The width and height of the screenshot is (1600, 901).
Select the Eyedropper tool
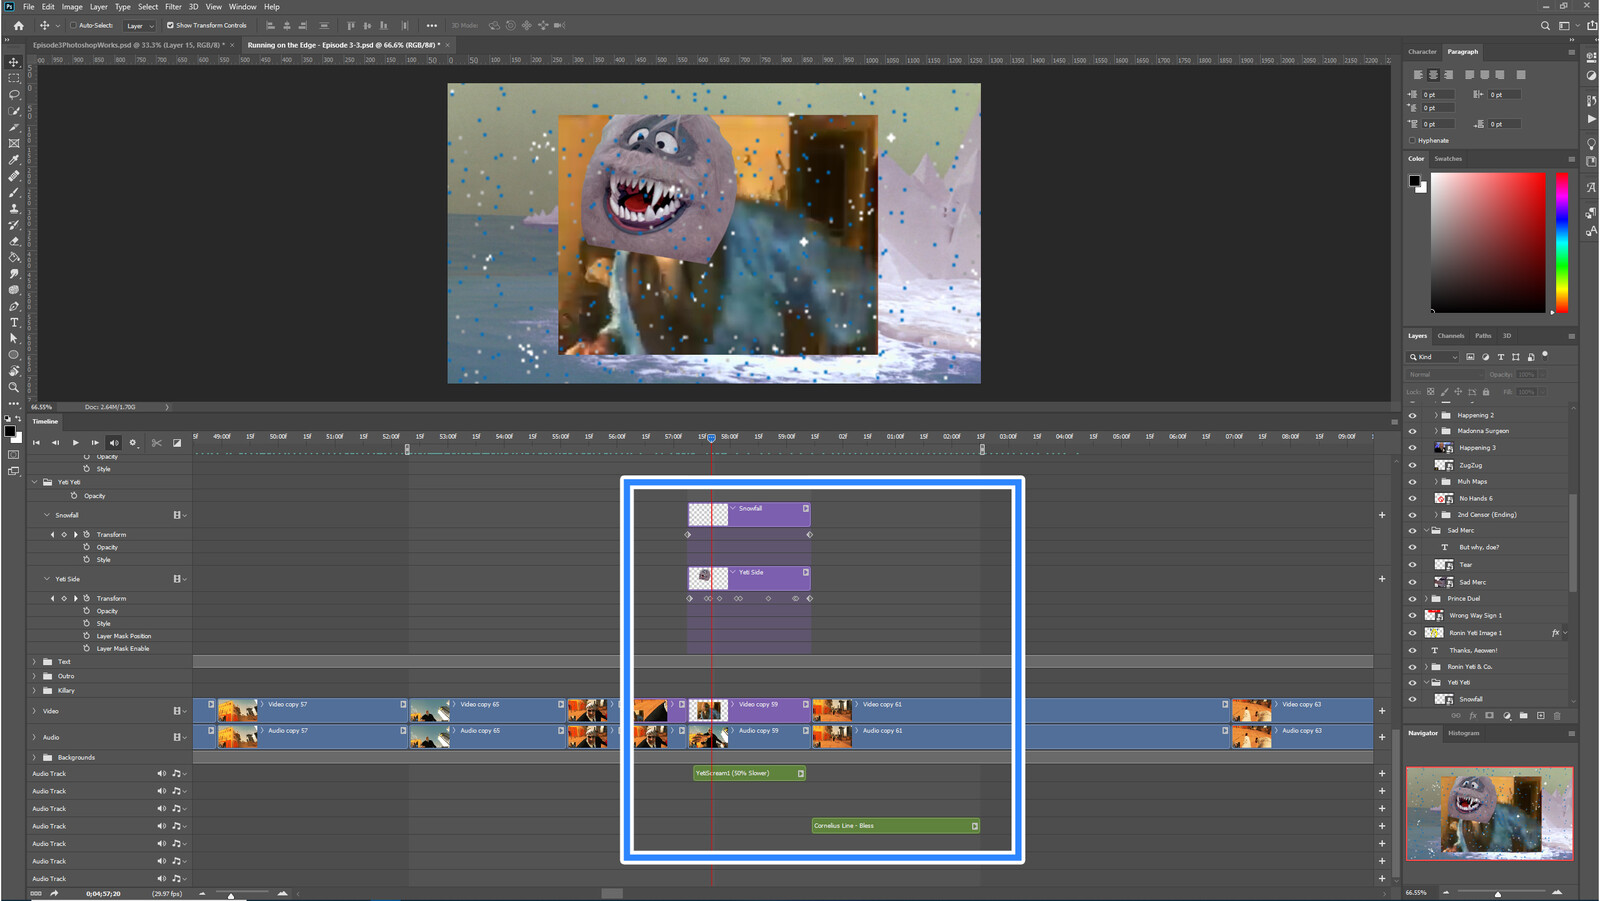pos(14,159)
